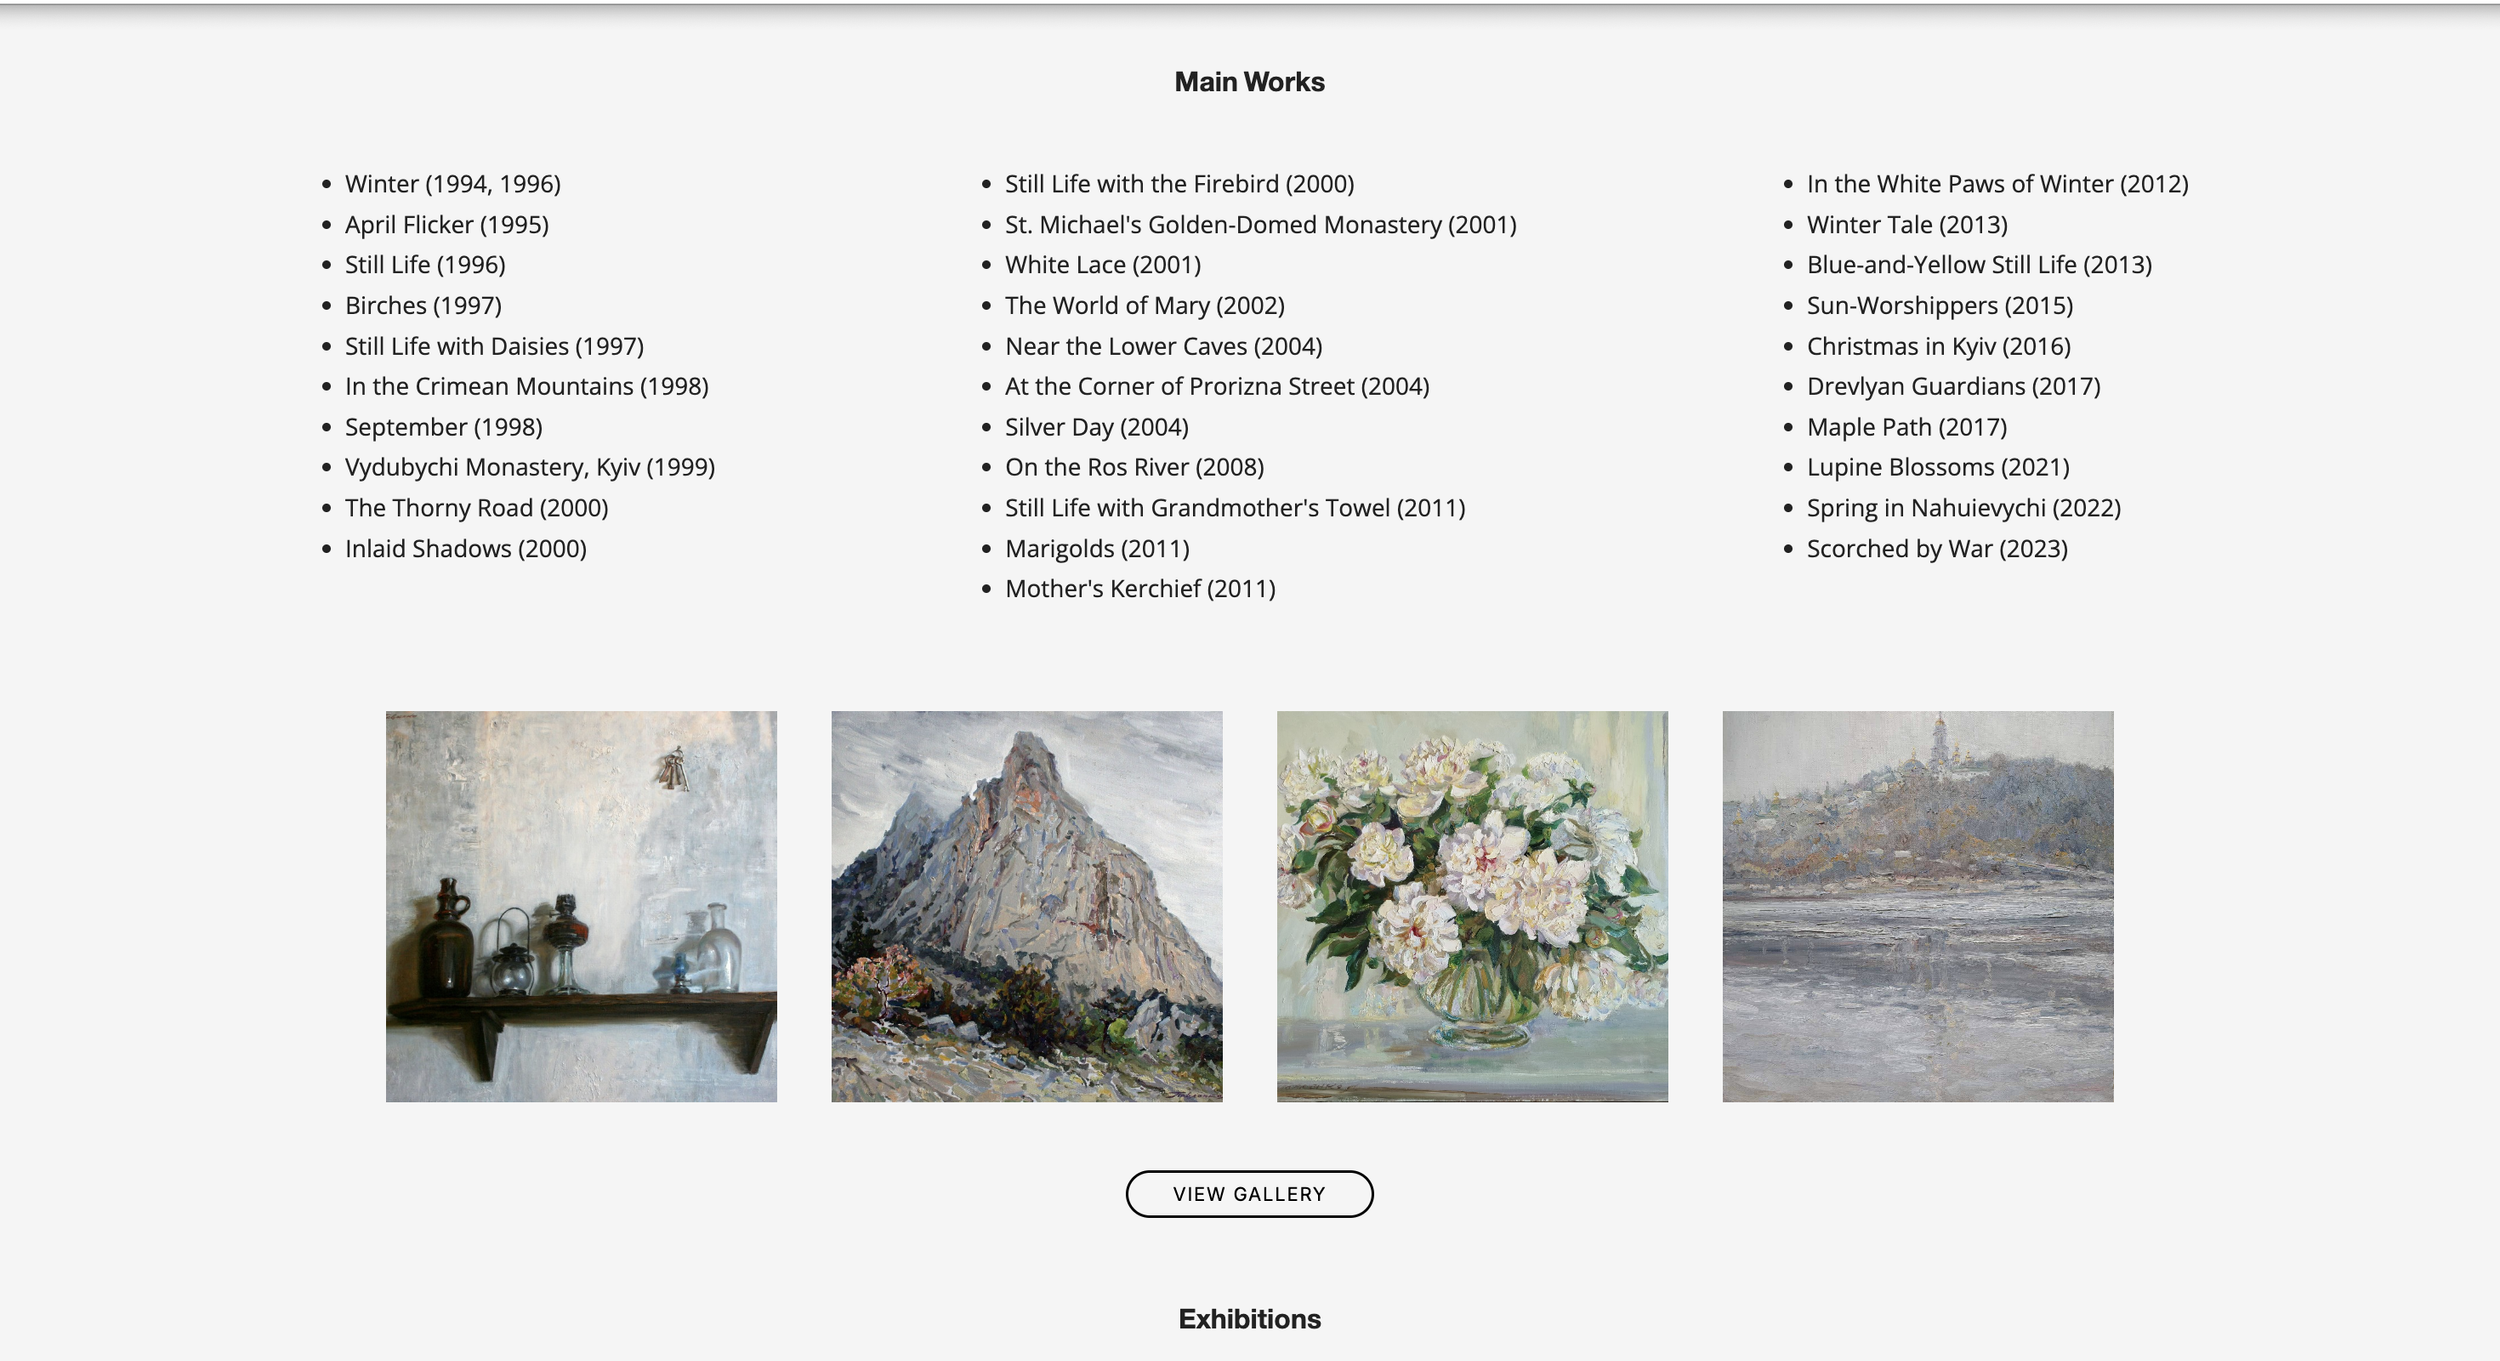Viewport: 2500px width, 1361px height.
Task: Select Still Life with the Firebird (2000)
Action: tap(1179, 184)
